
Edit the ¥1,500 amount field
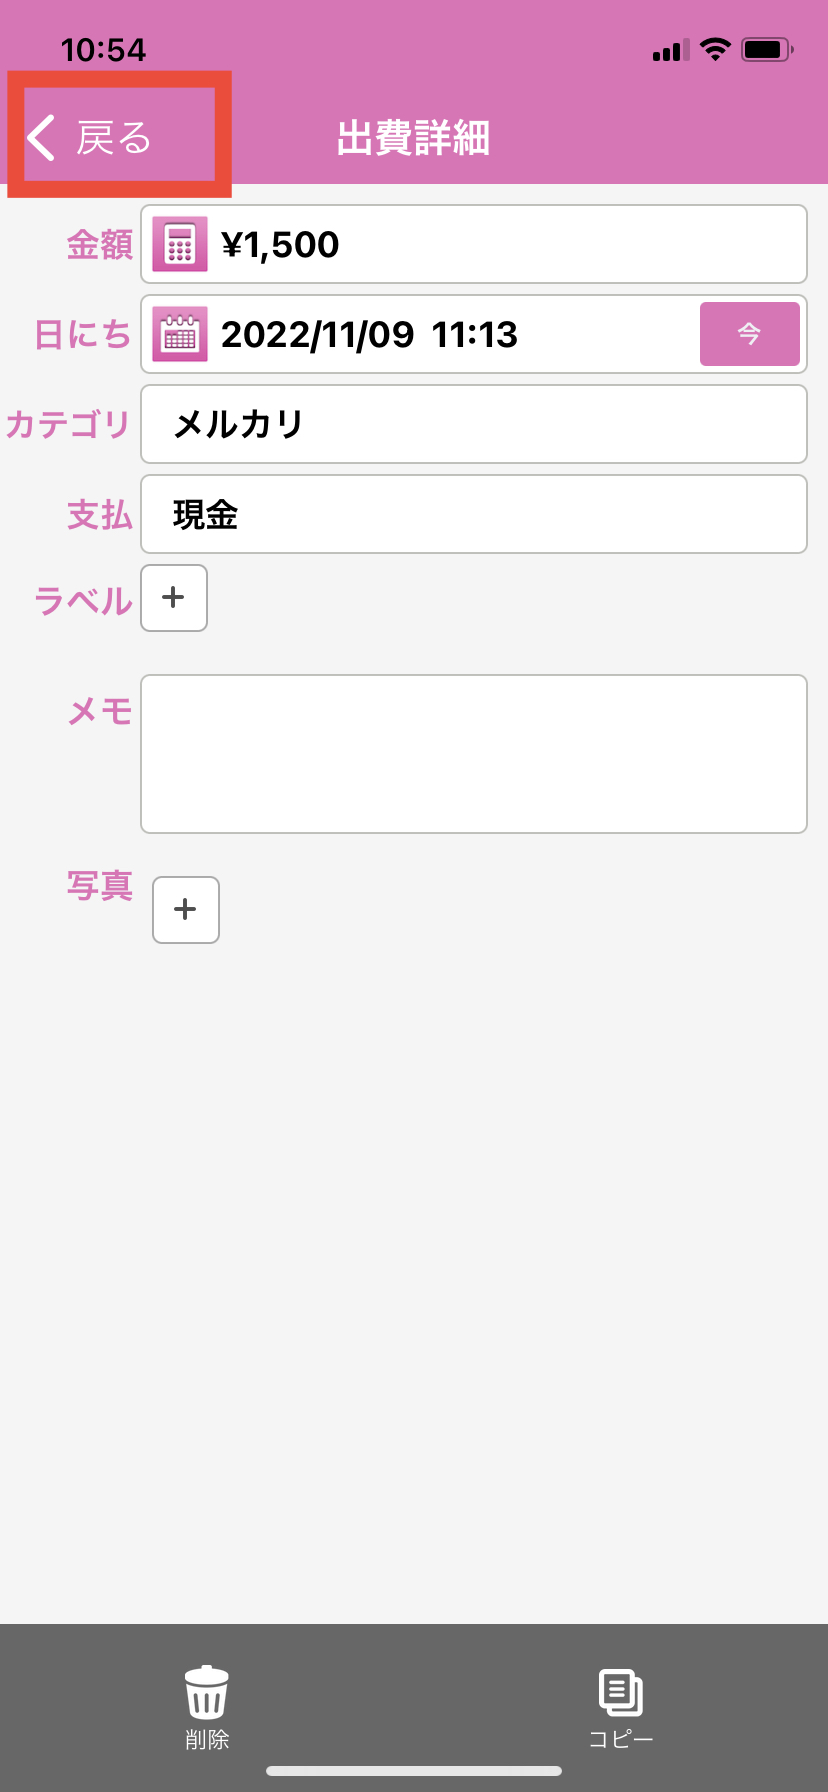coord(500,244)
